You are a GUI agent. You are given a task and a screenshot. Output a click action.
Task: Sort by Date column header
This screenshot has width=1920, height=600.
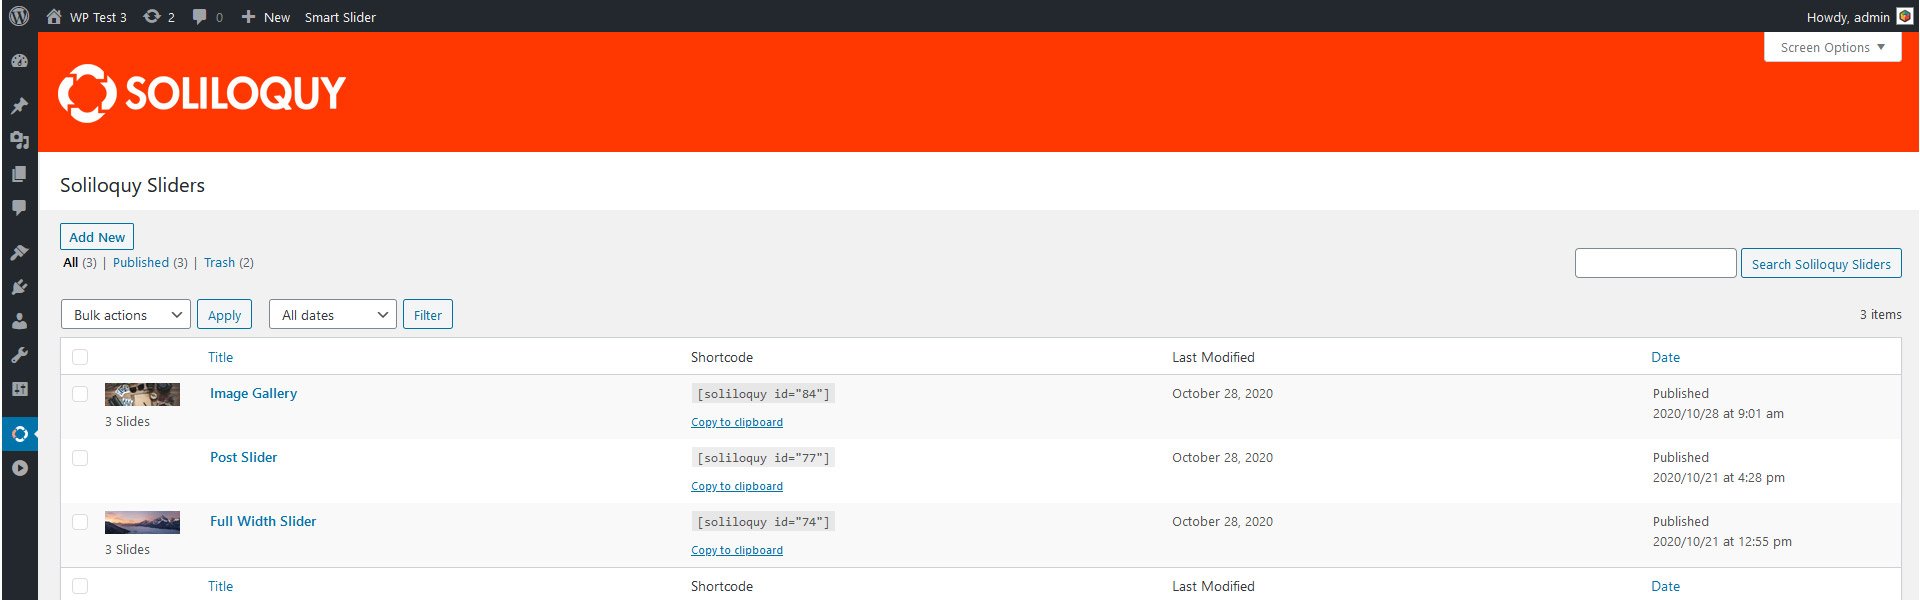tap(1665, 357)
